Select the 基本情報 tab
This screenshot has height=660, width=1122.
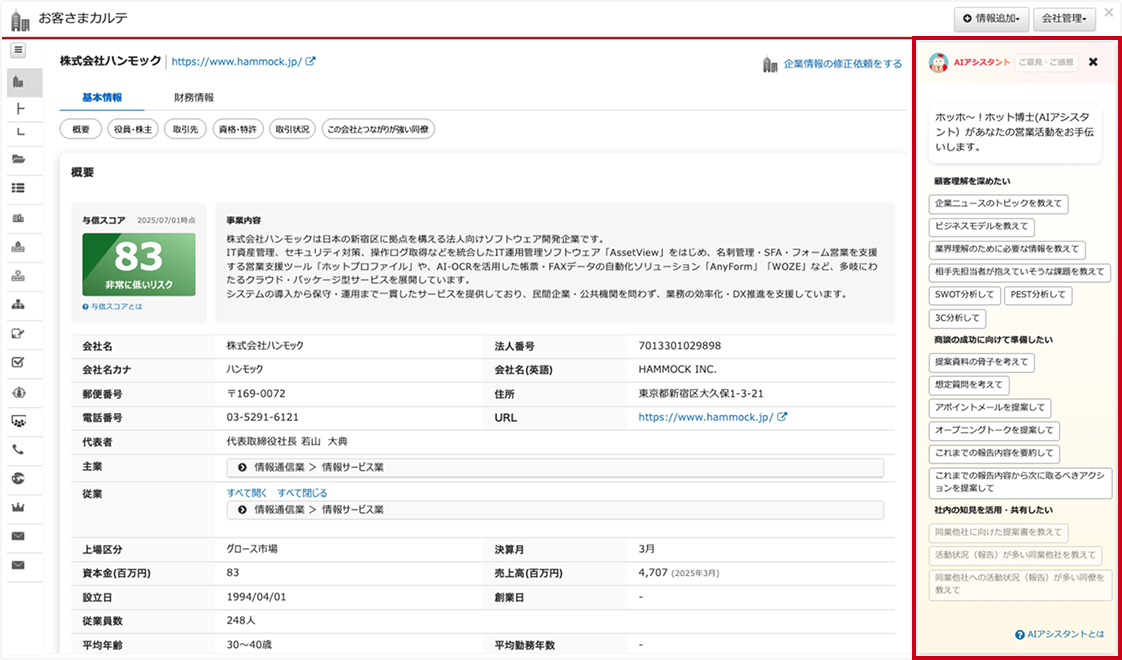click(x=102, y=98)
